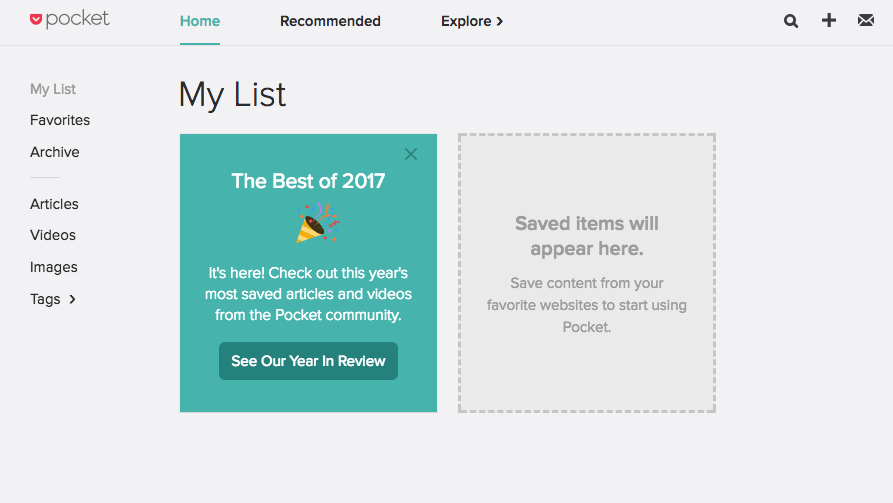Open the inbox envelope icon

[866, 21]
